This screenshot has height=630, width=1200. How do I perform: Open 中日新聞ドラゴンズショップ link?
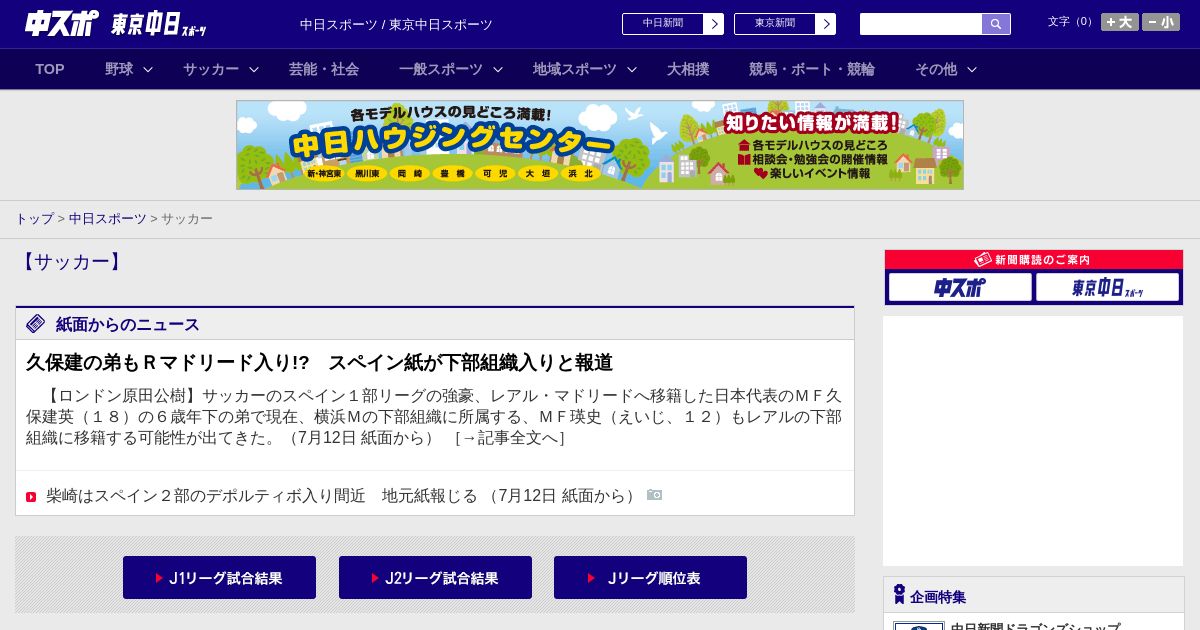click(1035, 626)
